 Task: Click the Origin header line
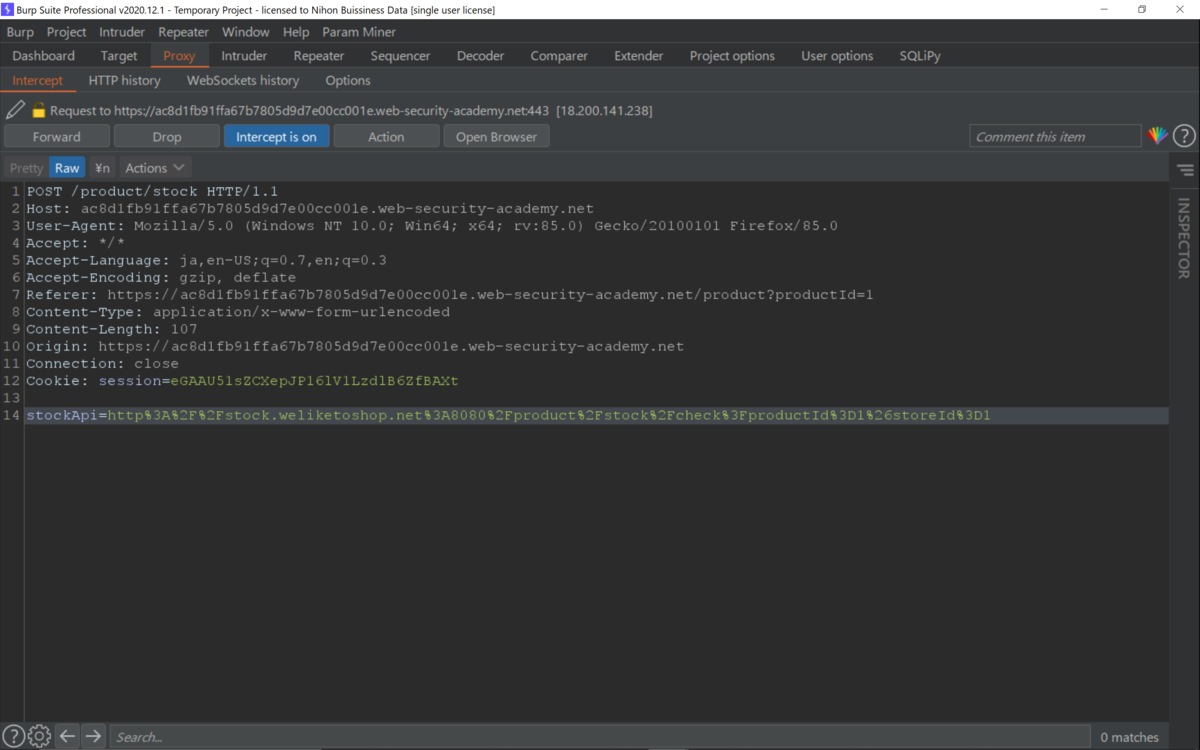click(355, 346)
